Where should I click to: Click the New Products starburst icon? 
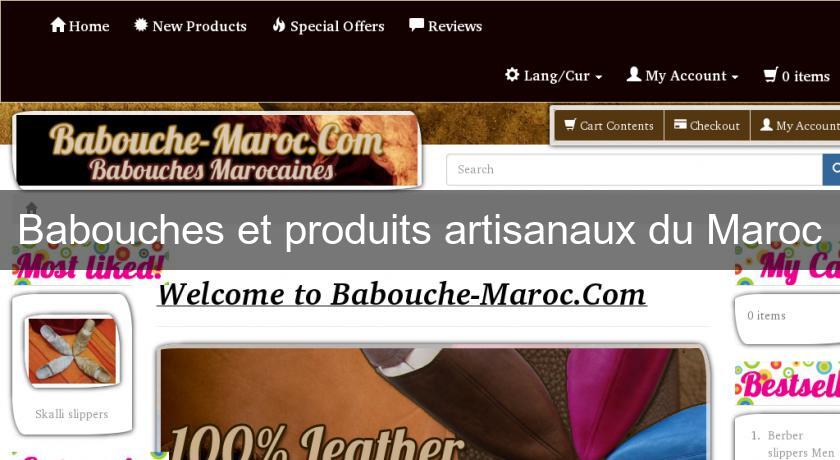[x=141, y=25]
